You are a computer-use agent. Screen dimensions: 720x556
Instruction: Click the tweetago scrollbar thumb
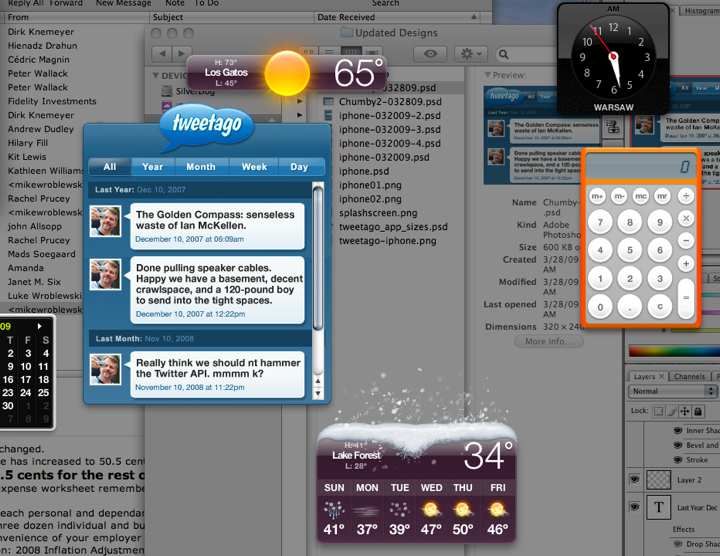tap(317, 257)
